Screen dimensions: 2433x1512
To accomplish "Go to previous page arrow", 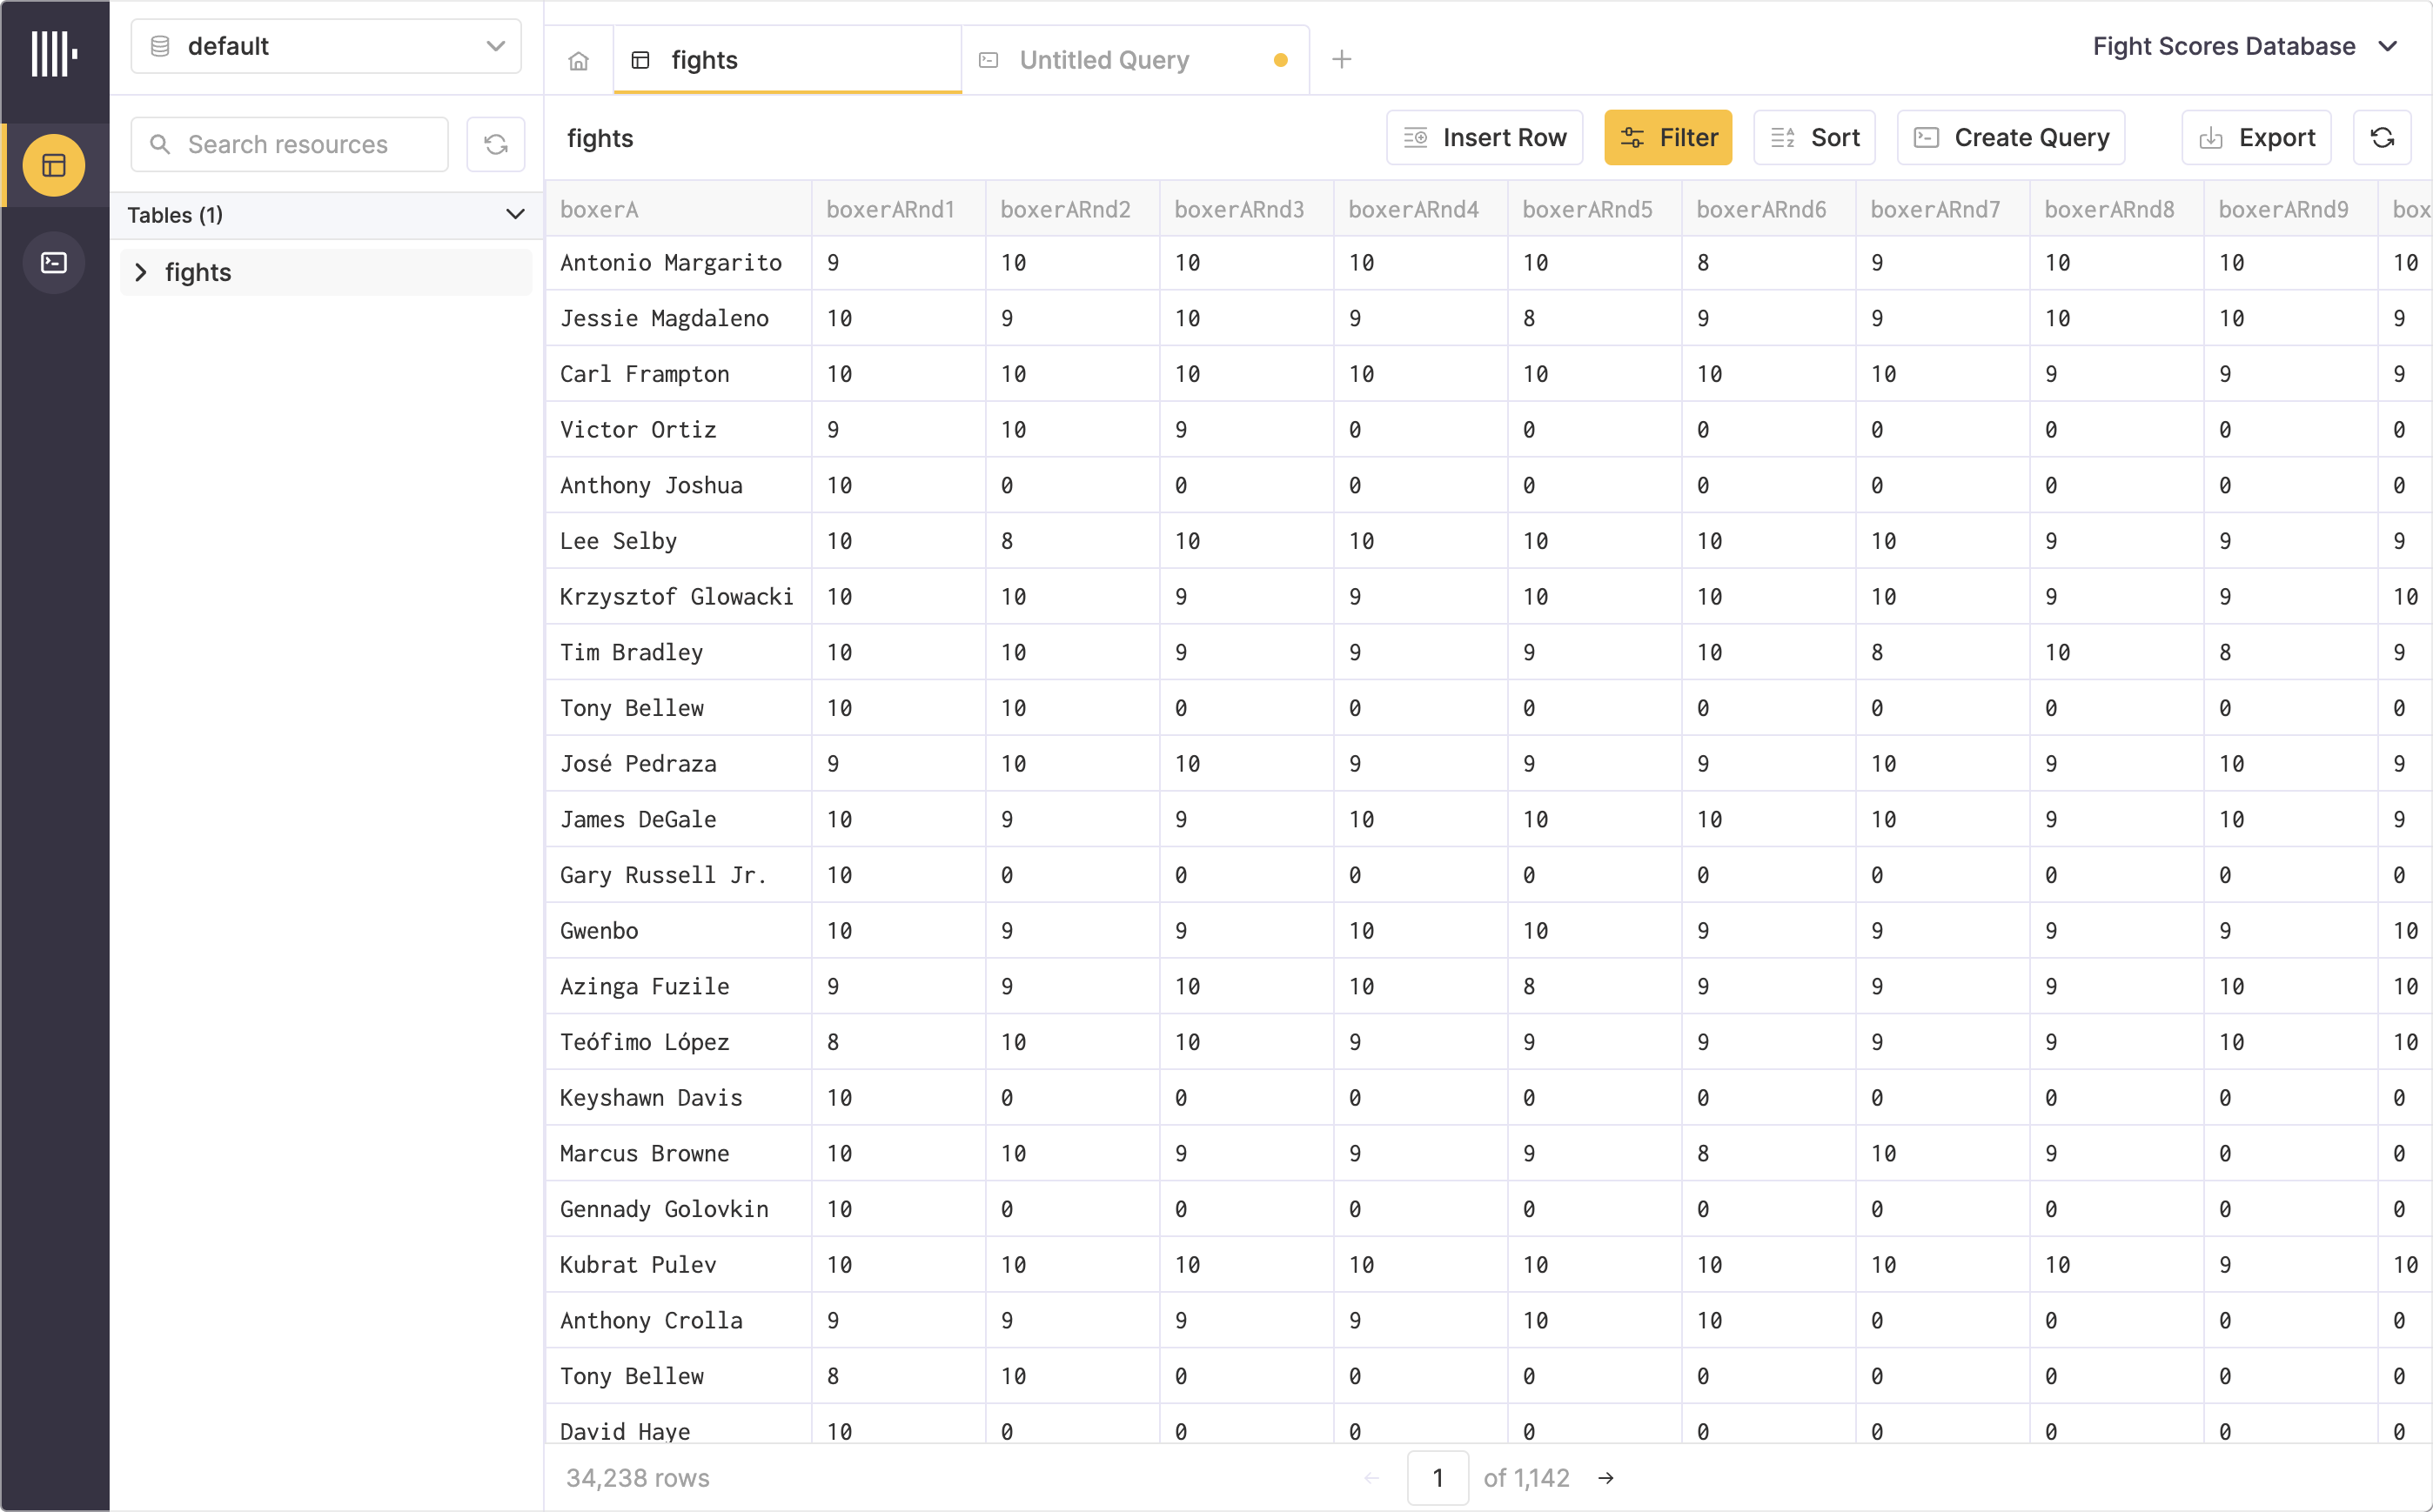I will [x=1372, y=1478].
